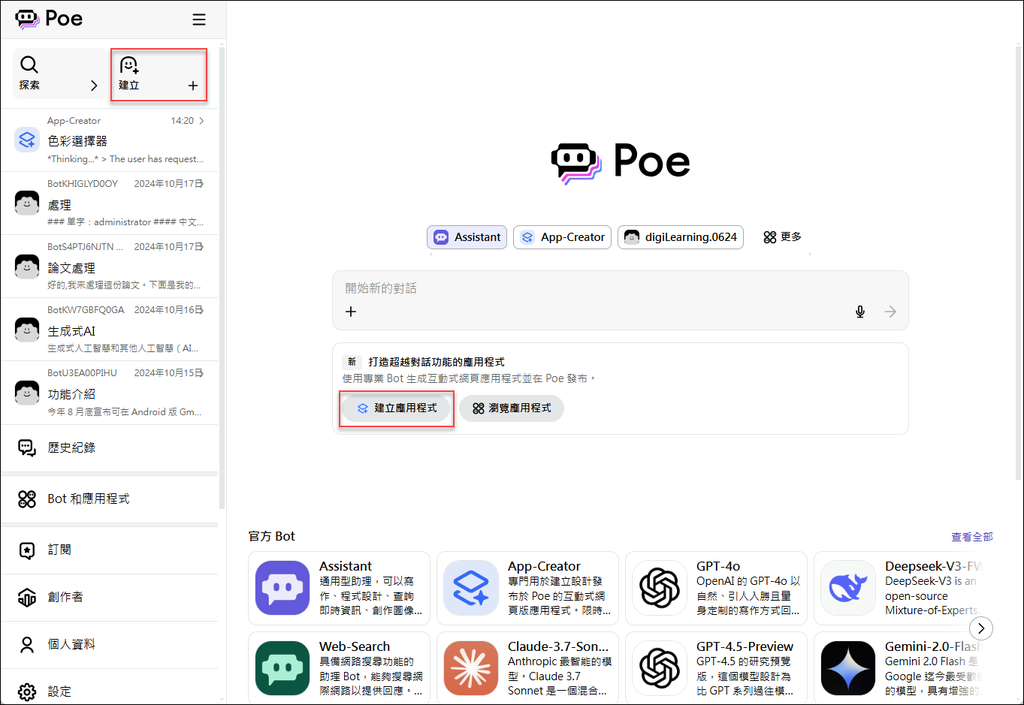Click the gear icon beside 設定
The width and height of the screenshot is (1024, 705).
point(27,691)
